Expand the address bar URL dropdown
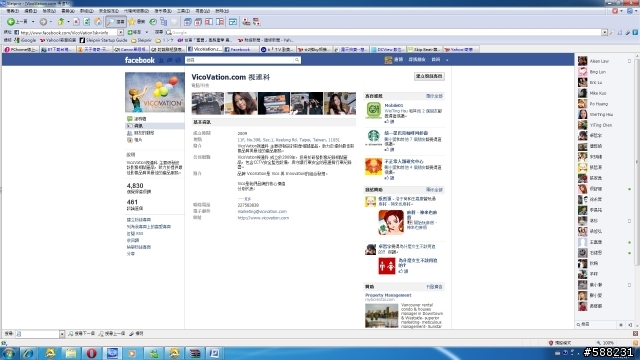Viewport: 640px width, 360px height. pos(120,32)
